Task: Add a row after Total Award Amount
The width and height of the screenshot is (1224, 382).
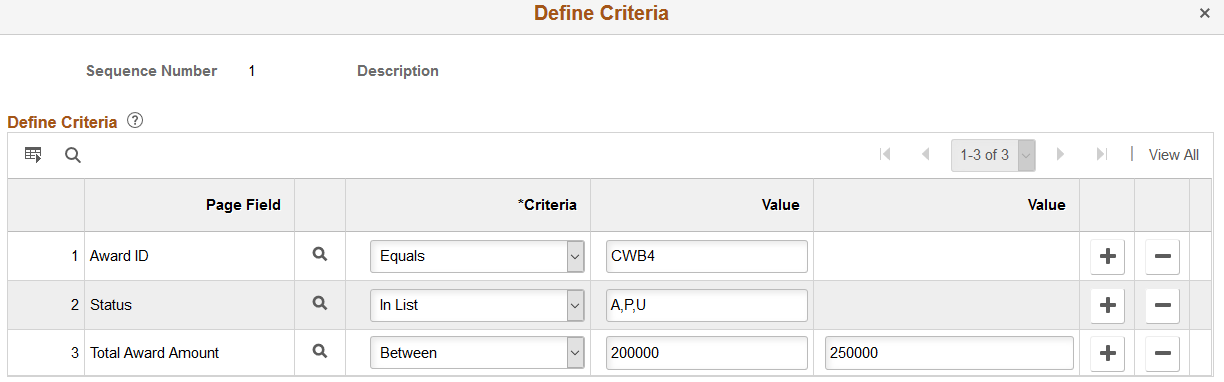Action: tap(1107, 353)
